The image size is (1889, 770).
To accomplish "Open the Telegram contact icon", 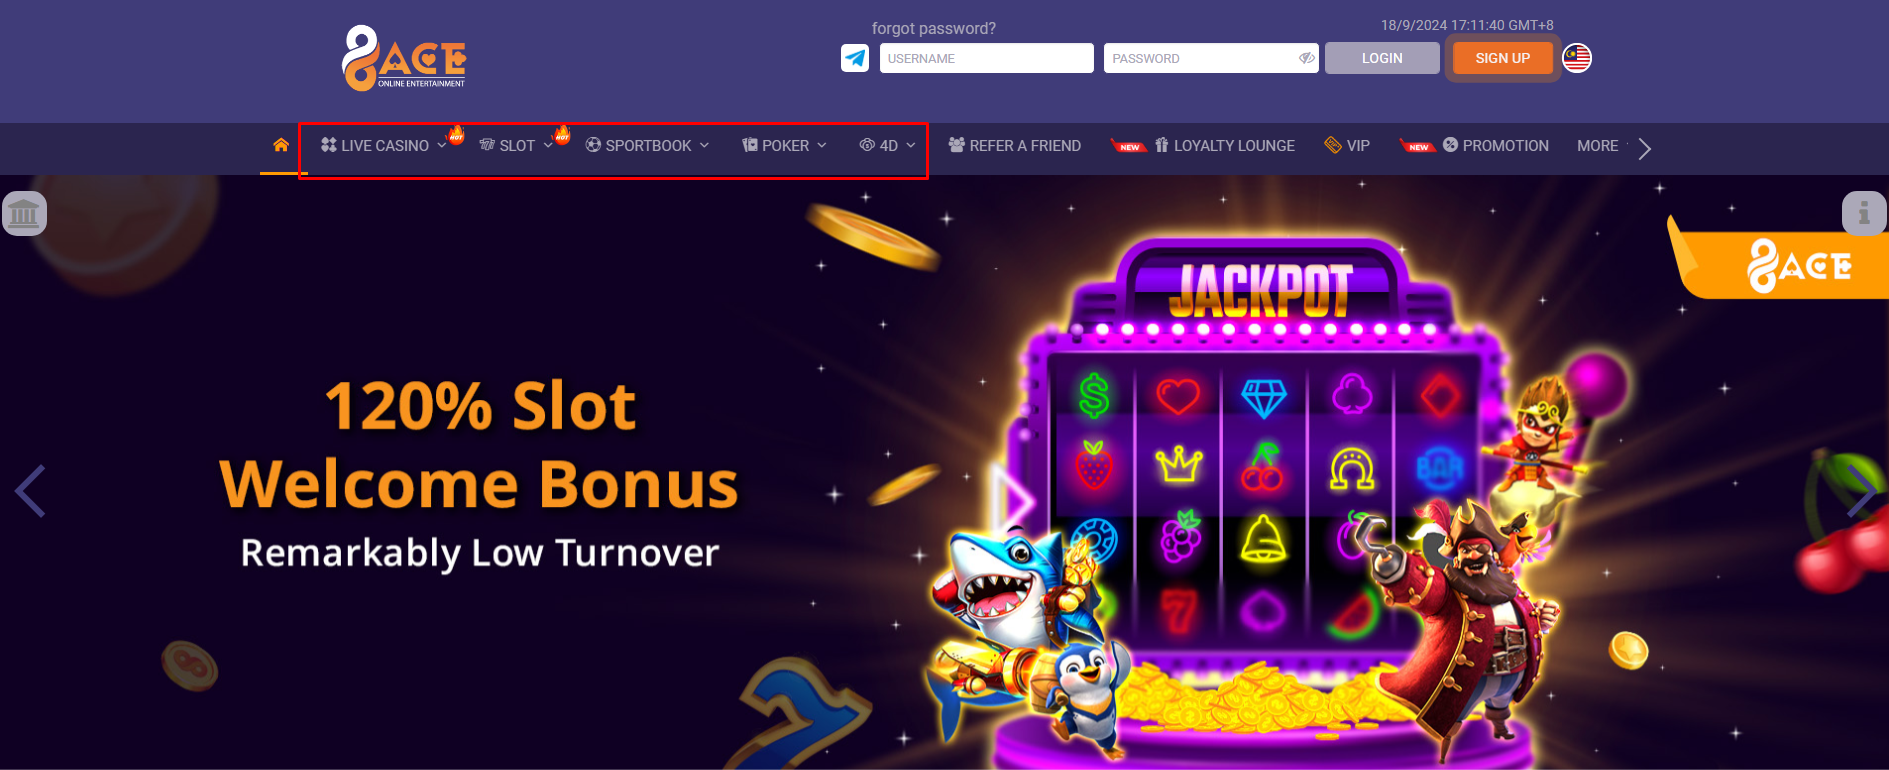I will click(x=855, y=58).
